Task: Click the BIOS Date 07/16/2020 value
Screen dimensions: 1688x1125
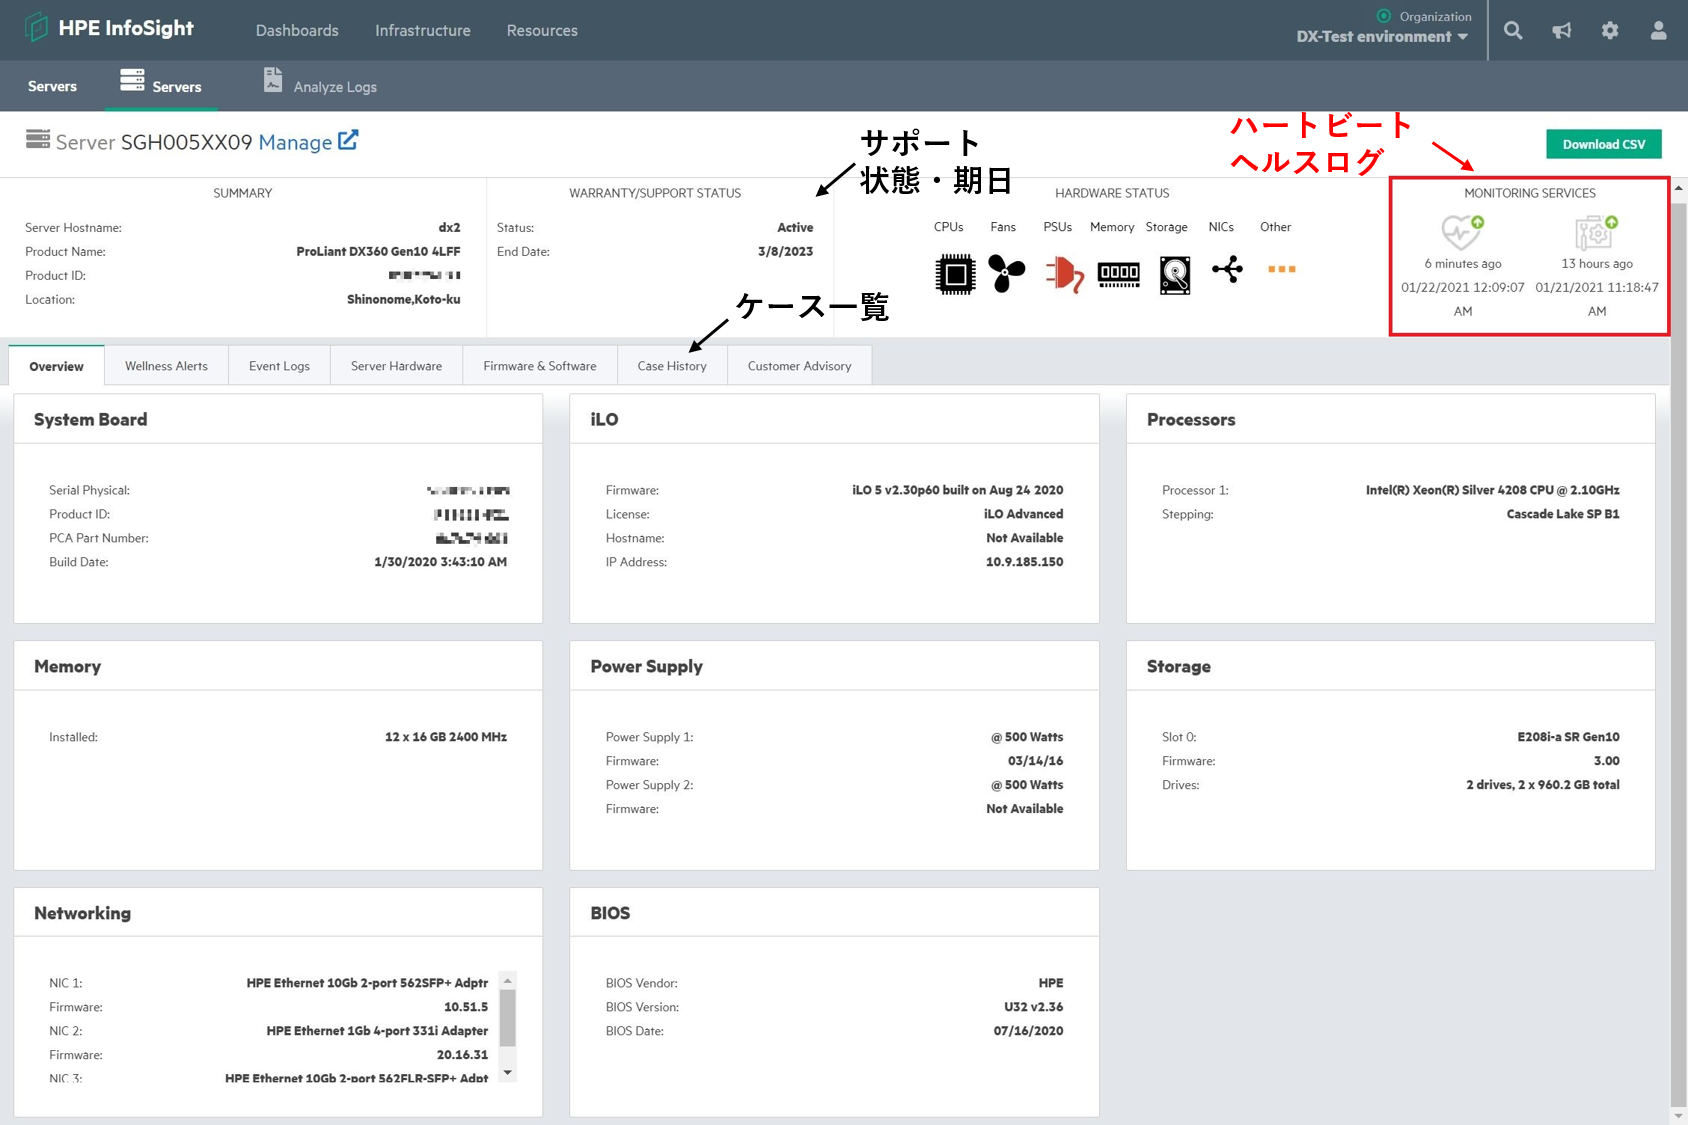Action: tap(1028, 1031)
